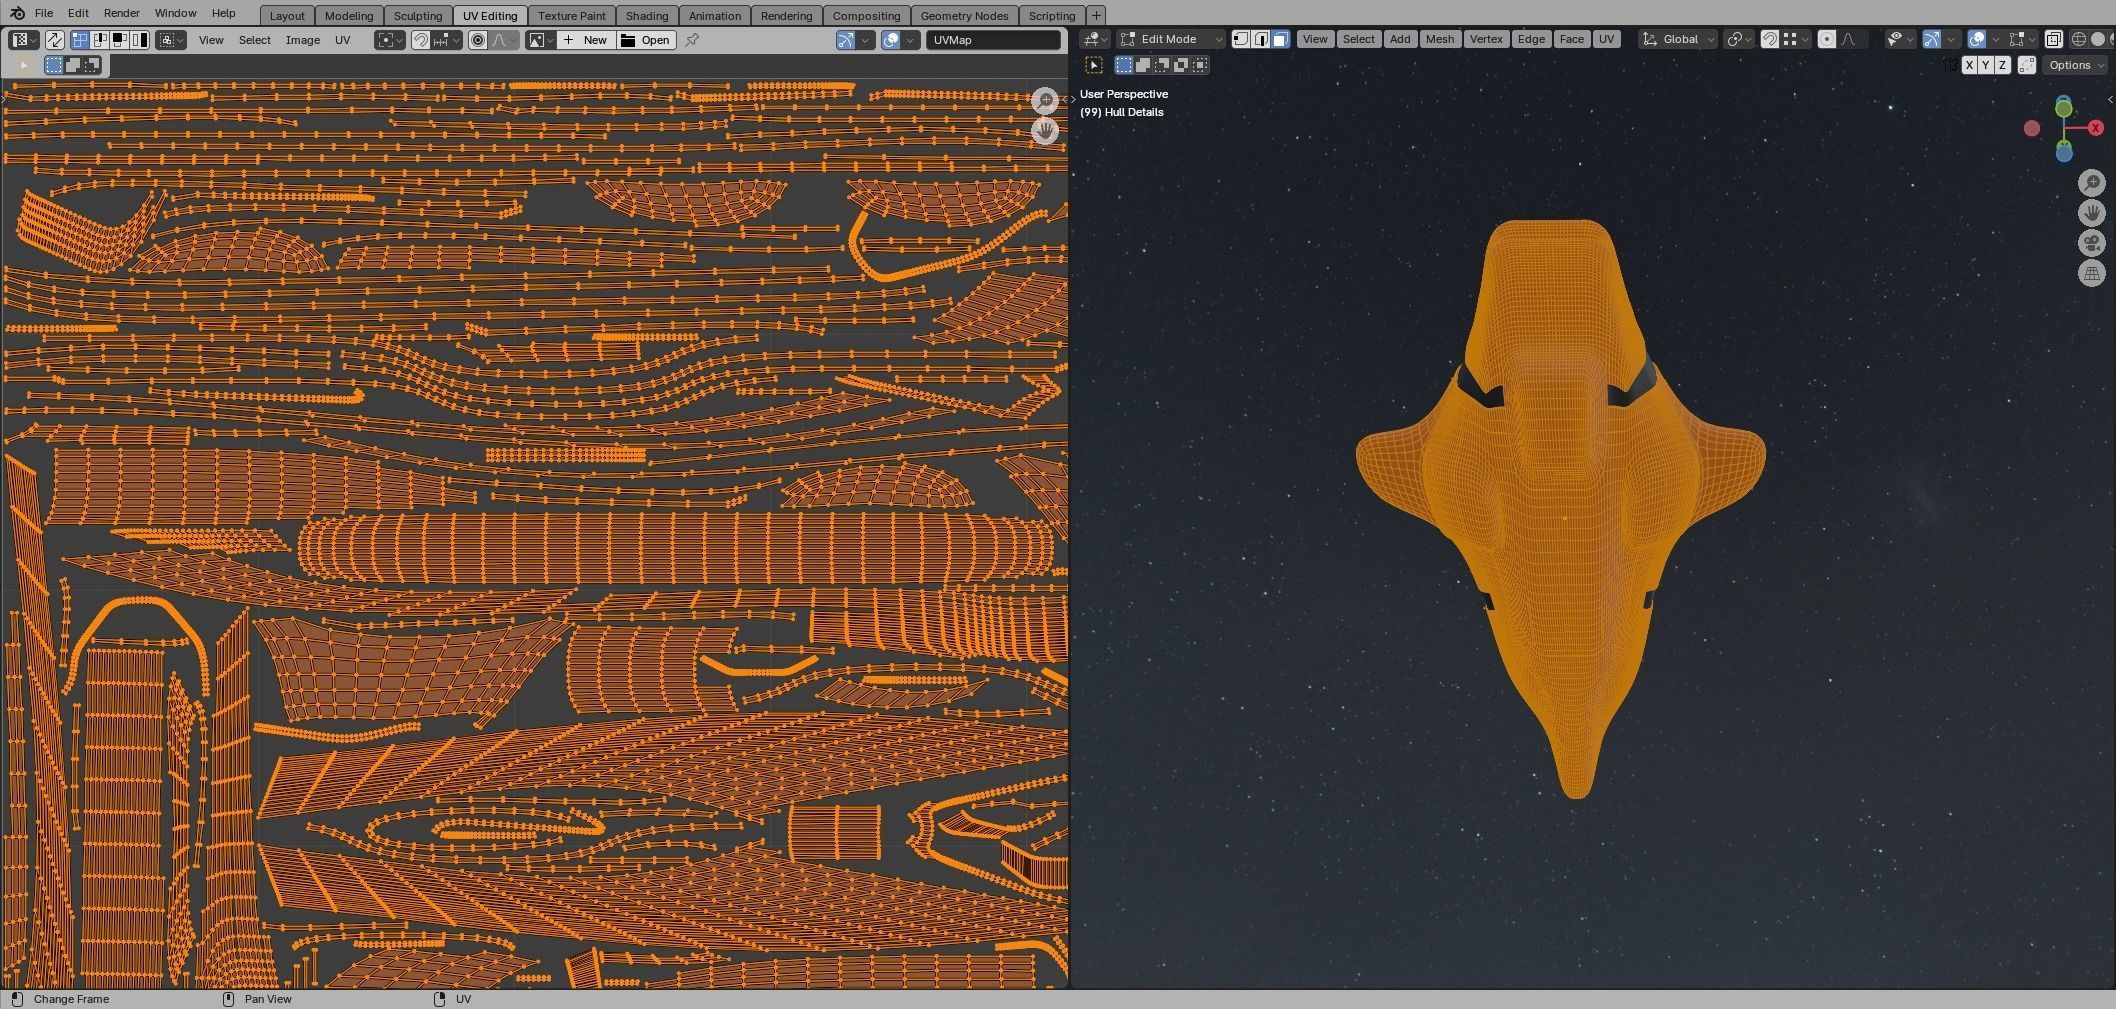
Task: Open the 3D viewport pivot point dropdown
Action: 1740,39
